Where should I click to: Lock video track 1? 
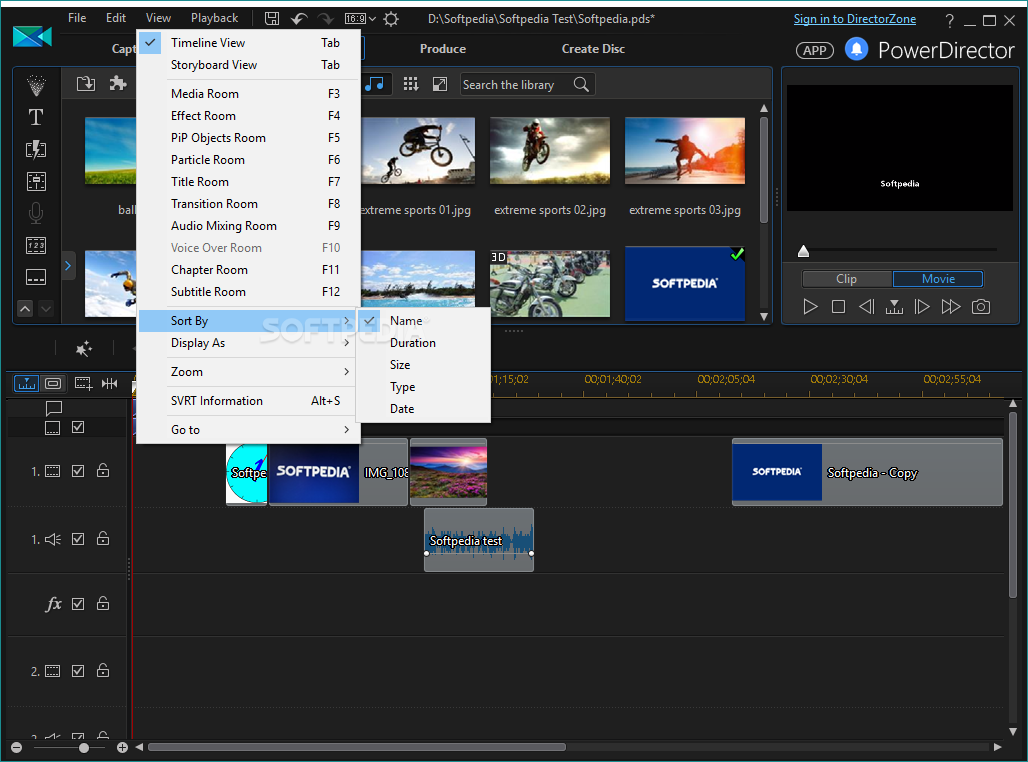103,470
